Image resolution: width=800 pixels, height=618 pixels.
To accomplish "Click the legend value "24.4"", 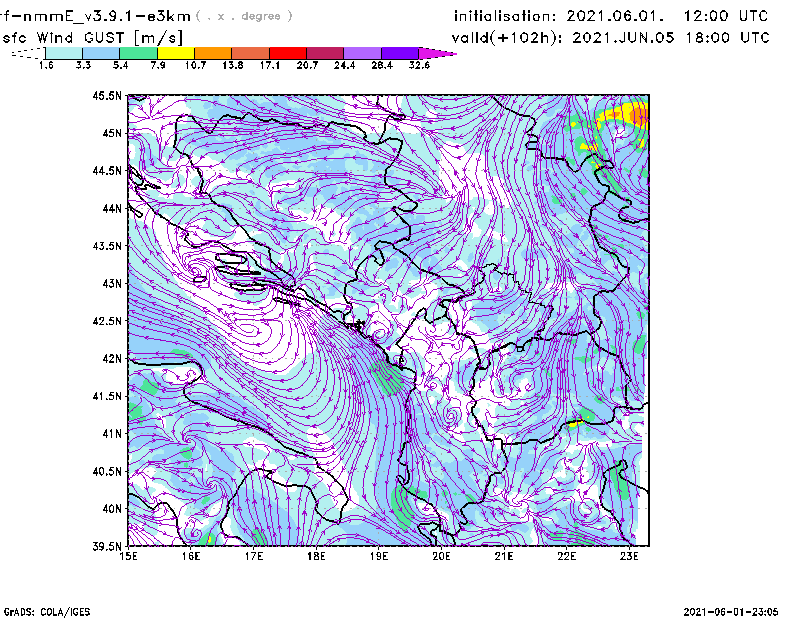I will [x=344, y=65].
